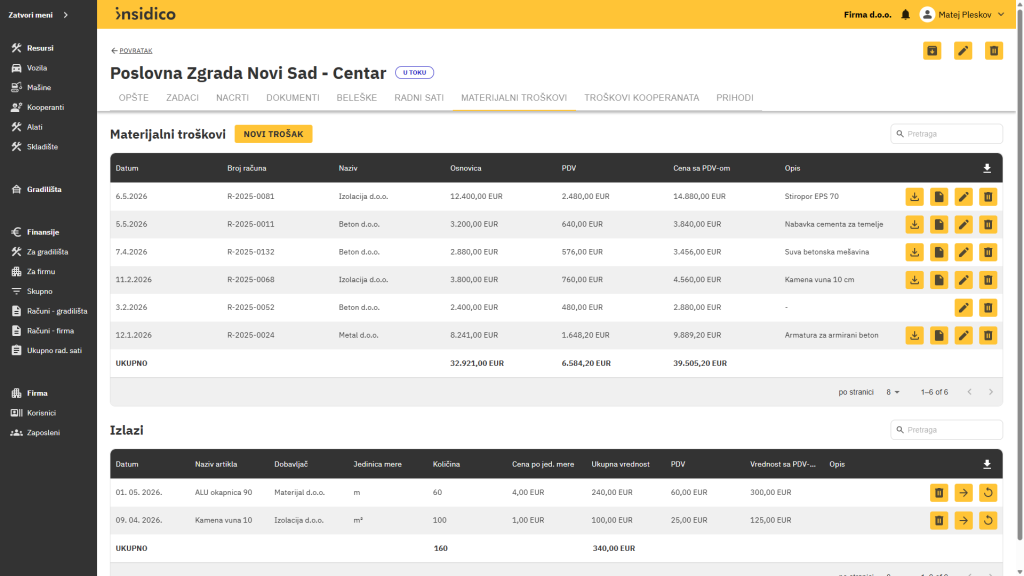Viewport: 1024px width, 576px height.
Task: Open the rows per page dropdown
Action: 893,392
